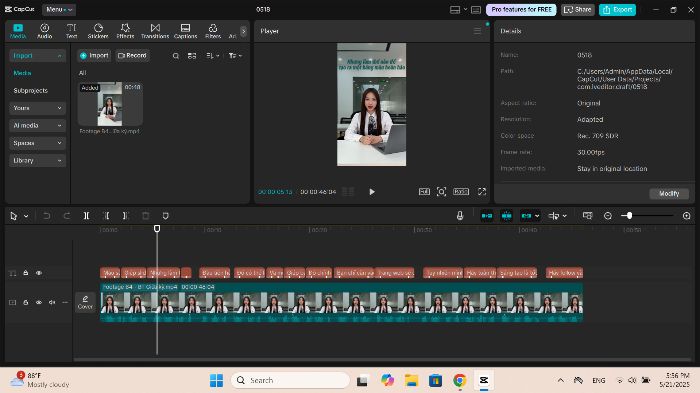
Task: Expand the Spaces section
Action: (x=37, y=143)
